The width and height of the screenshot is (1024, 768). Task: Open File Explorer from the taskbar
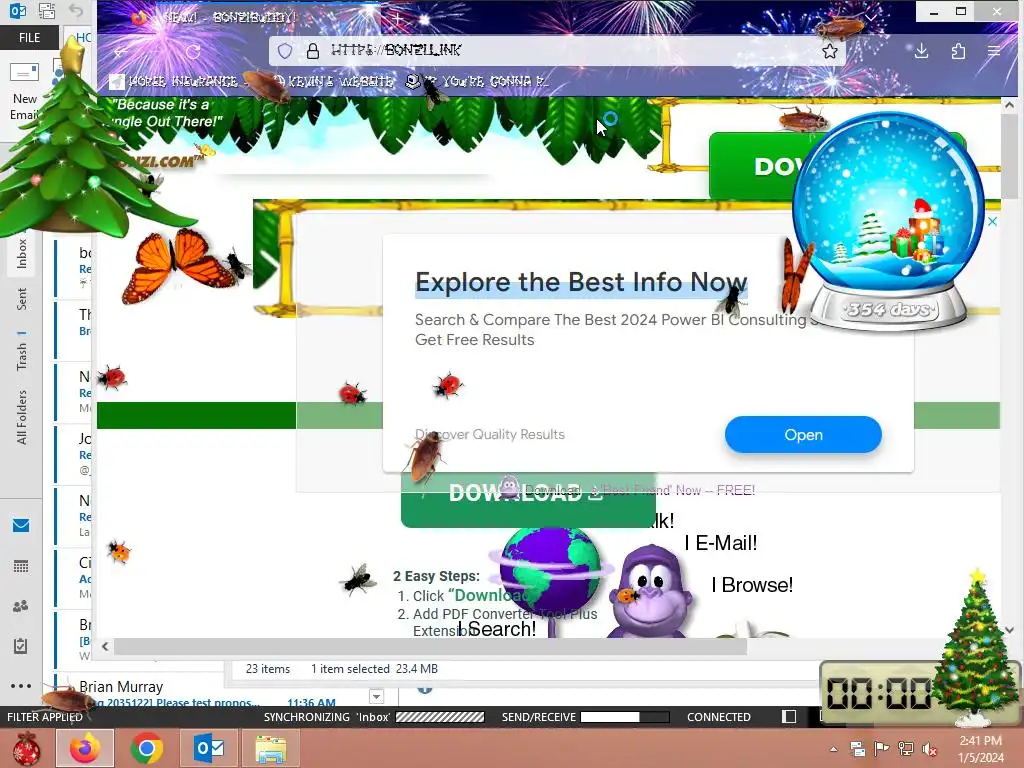[271, 748]
